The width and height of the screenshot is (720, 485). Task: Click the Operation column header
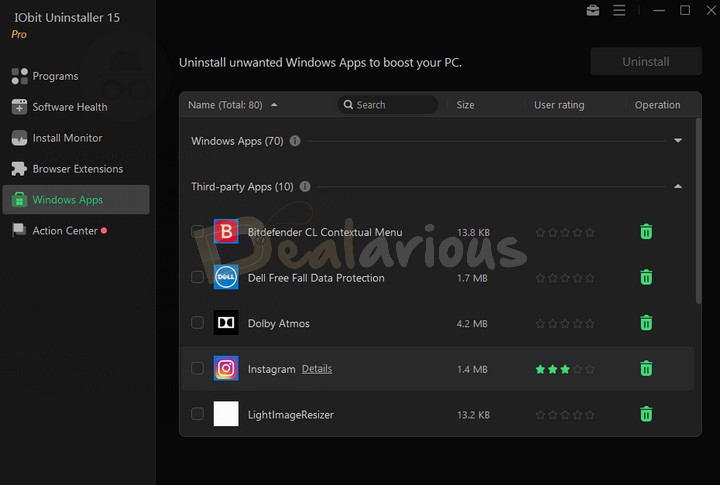pyautogui.click(x=658, y=105)
